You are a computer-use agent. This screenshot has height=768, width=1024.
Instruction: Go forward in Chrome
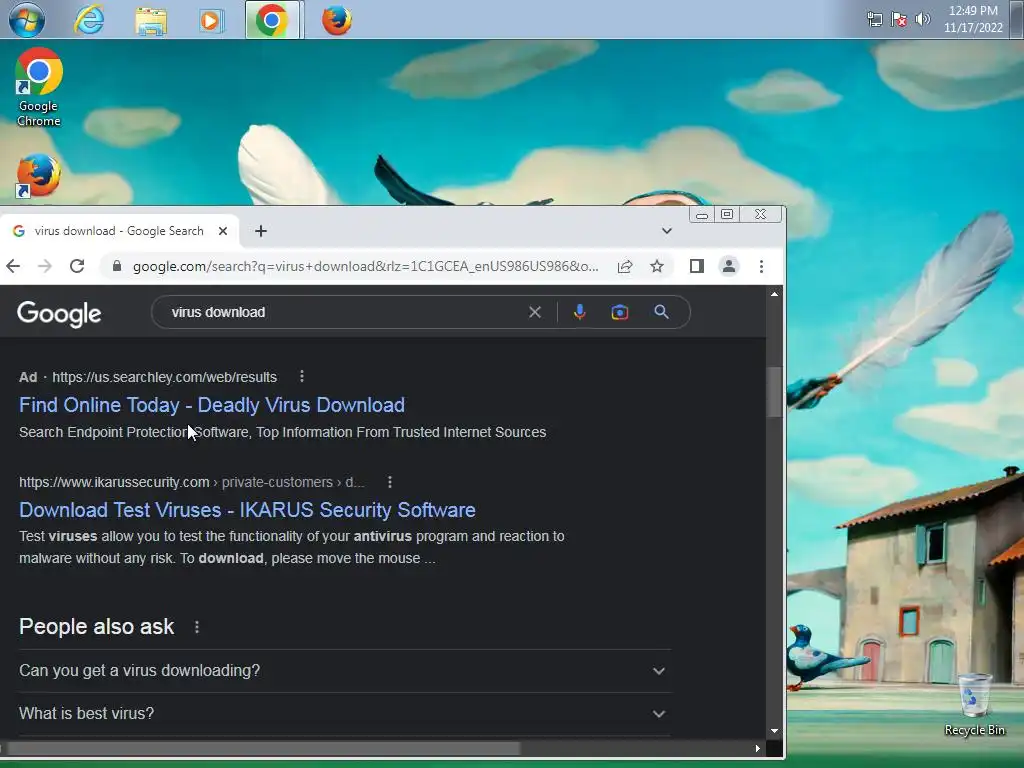click(44, 266)
